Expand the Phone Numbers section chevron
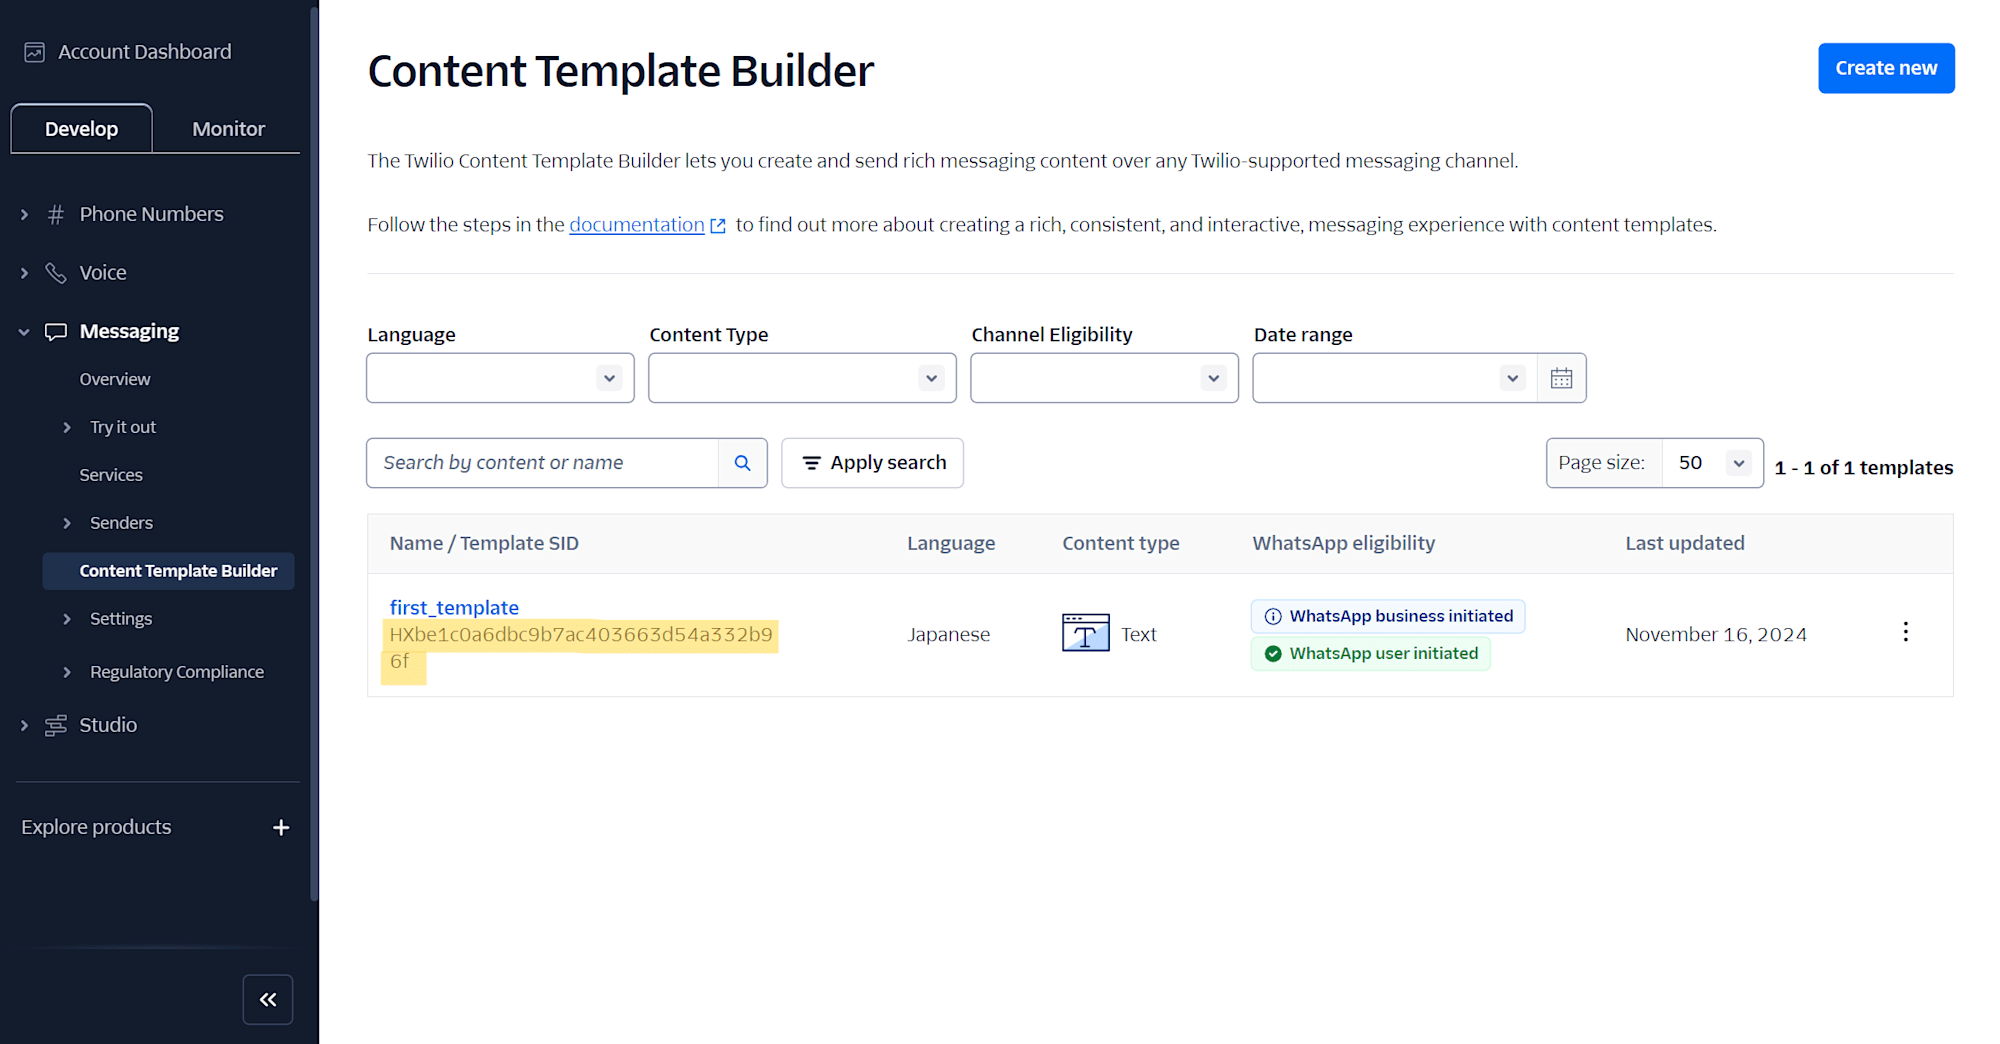 (x=25, y=214)
